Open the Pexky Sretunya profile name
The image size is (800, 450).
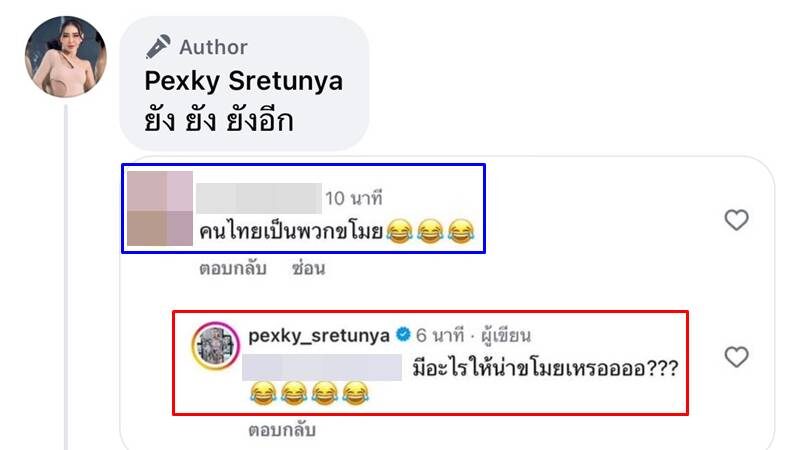(244, 81)
